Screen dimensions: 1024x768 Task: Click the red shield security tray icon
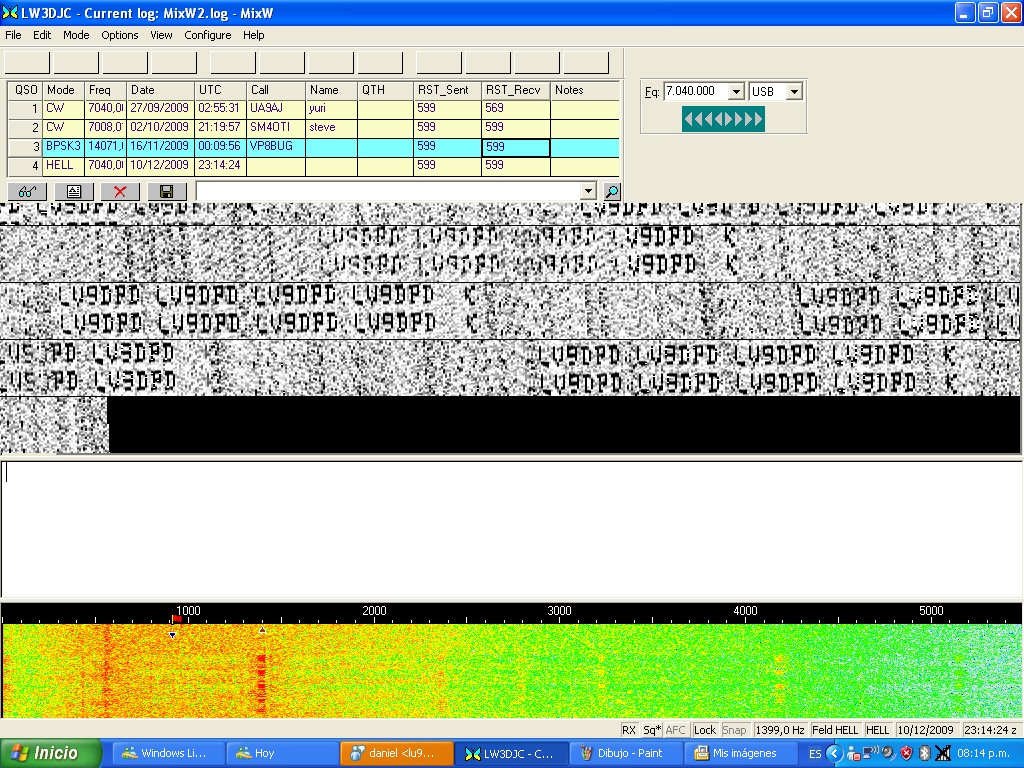point(906,753)
